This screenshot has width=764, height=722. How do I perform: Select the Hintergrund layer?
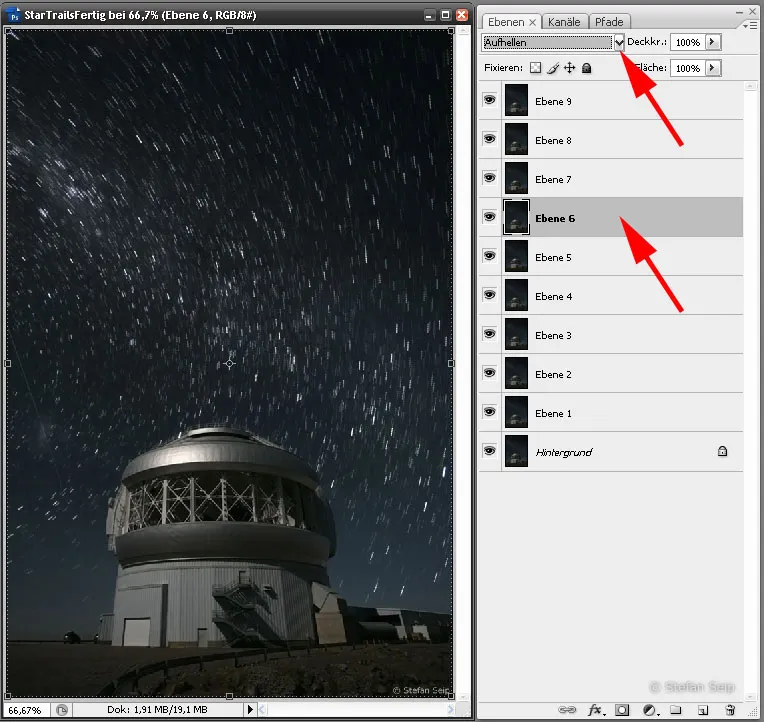[611, 451]
